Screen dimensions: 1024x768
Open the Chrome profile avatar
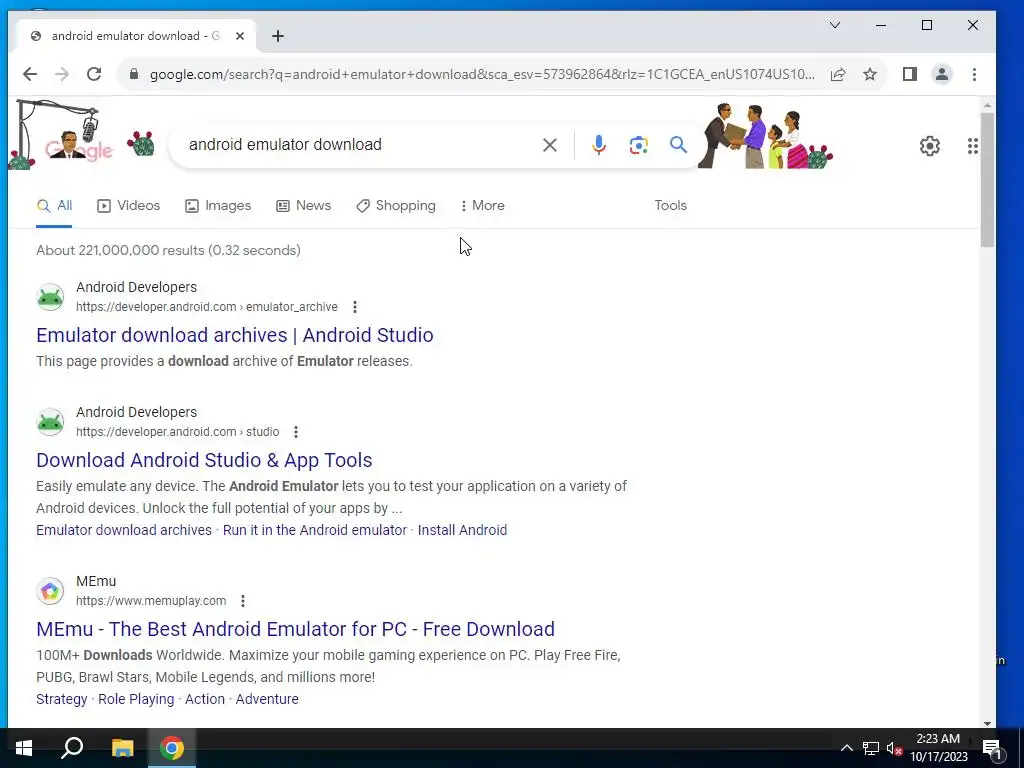tap(942, 74)
